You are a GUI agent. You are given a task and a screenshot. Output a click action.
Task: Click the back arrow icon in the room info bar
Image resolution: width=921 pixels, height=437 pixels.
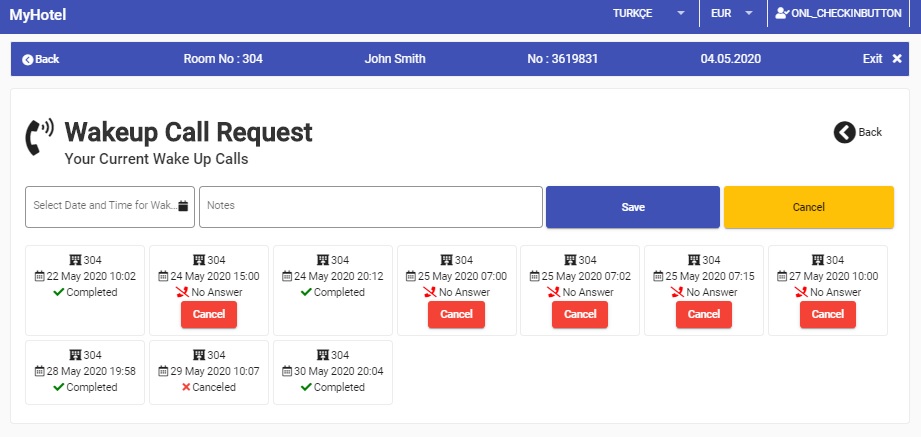[28, 59]
